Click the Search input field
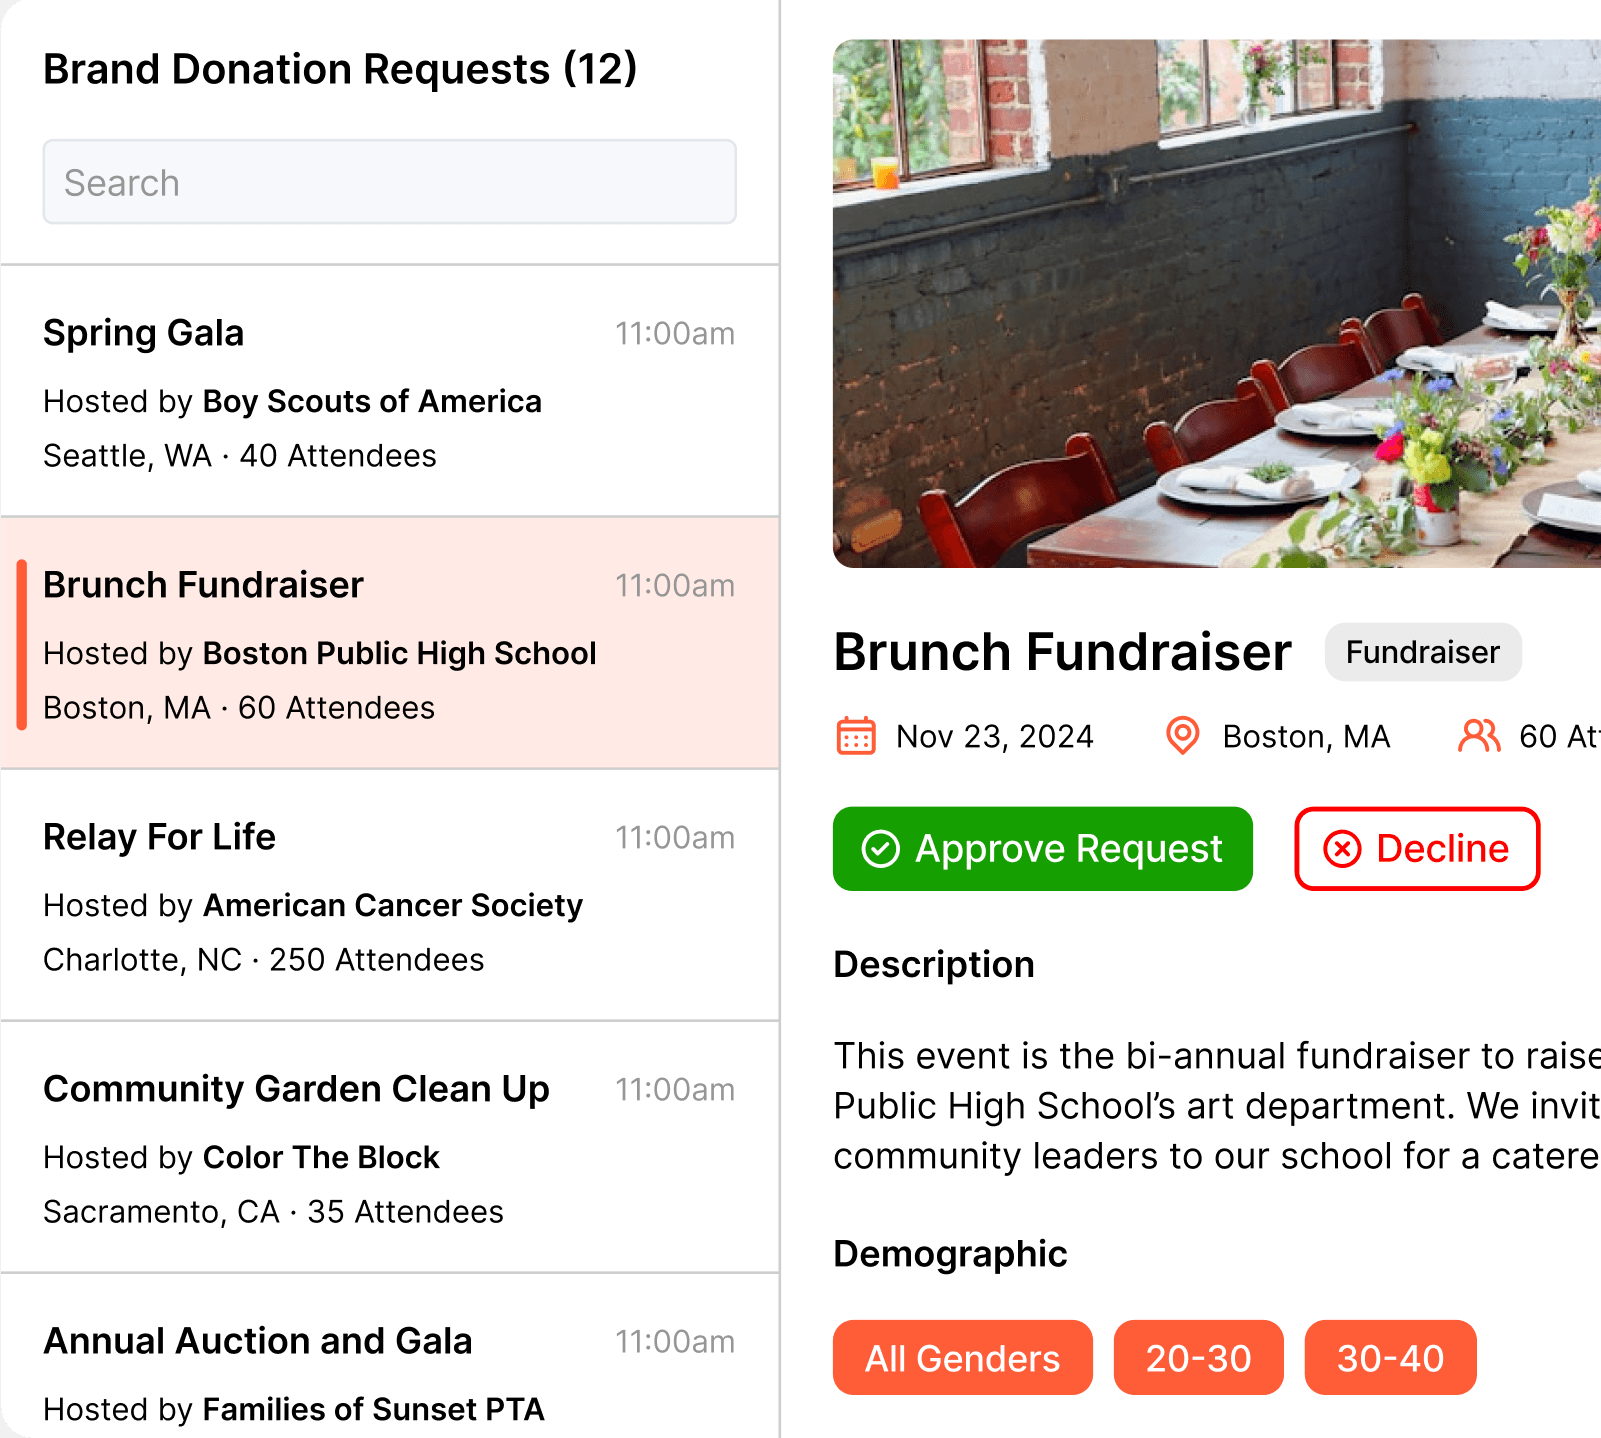Image resolution: width=1601 pixels, height=1438 pixels. tap(389, 182)
